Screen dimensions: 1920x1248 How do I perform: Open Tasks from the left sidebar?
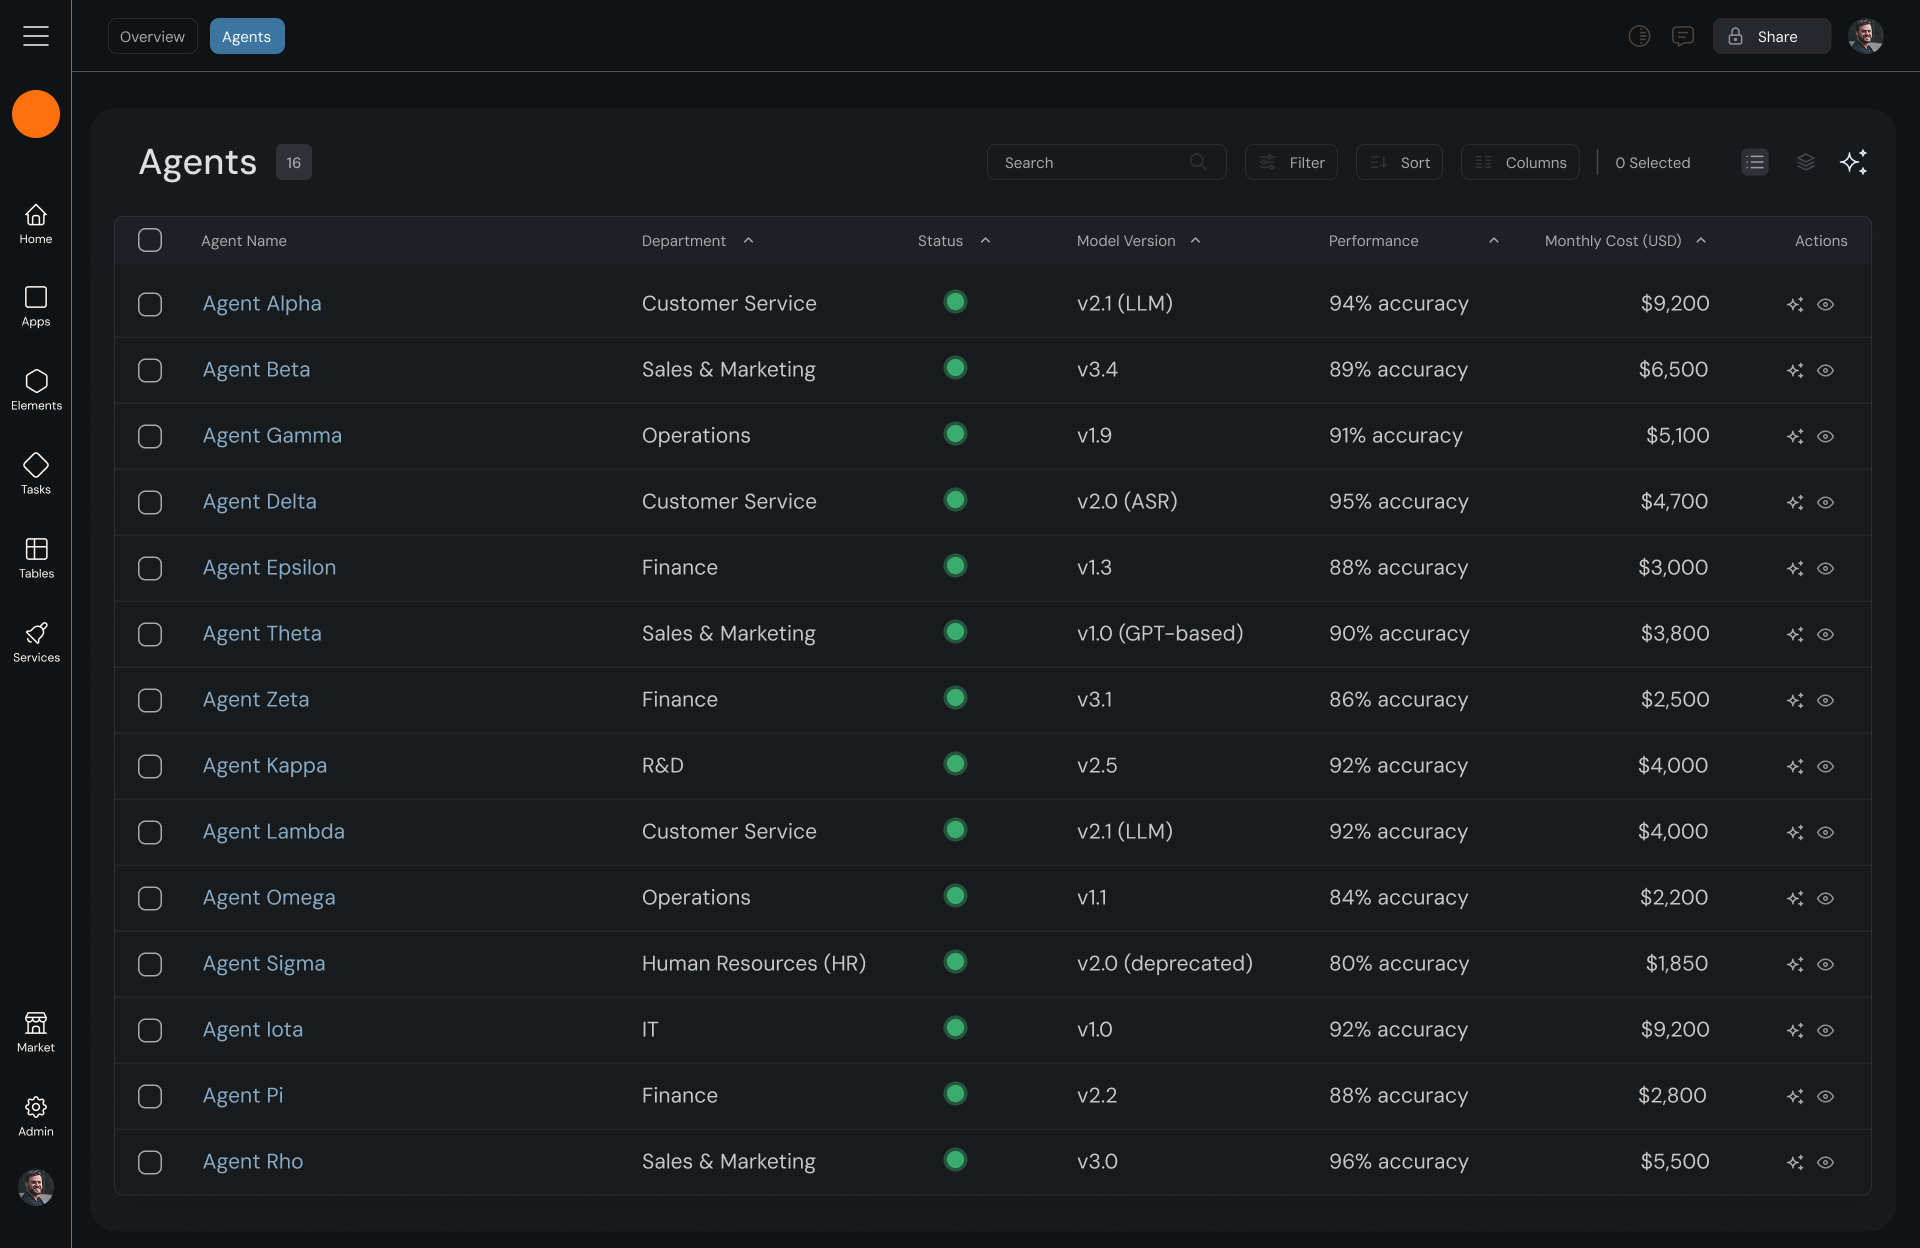pos(36,473)
